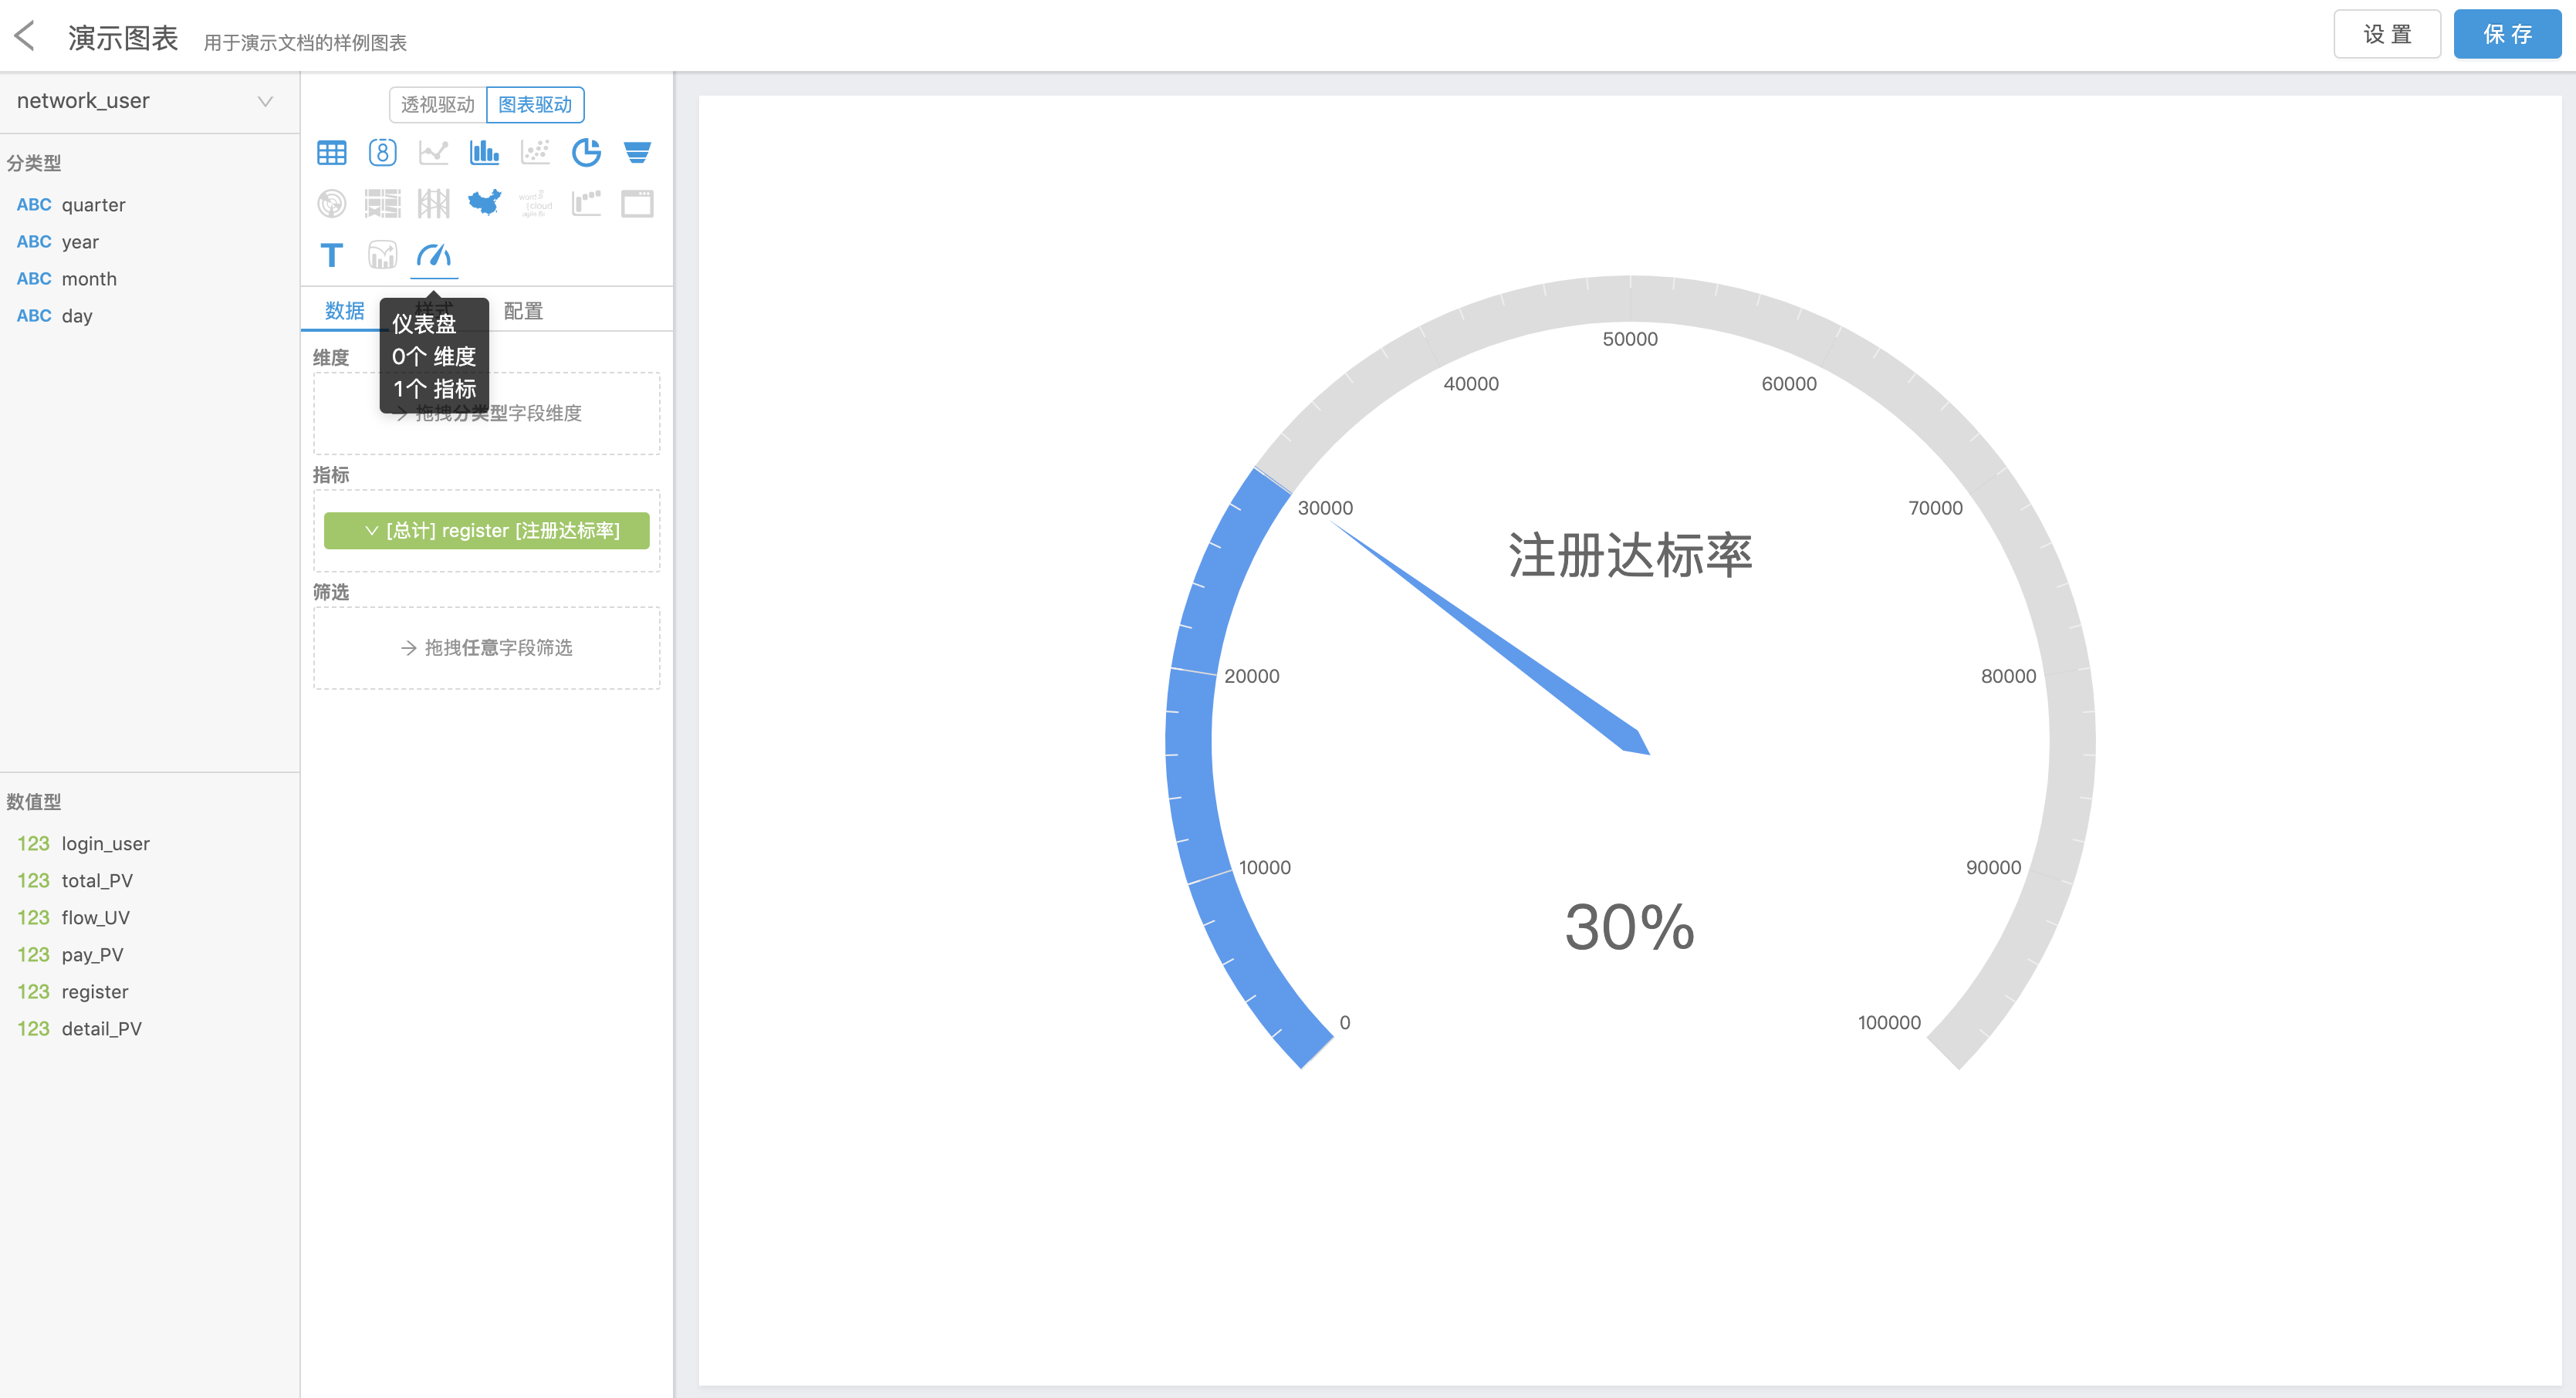Select the text widget T icon
Screen dimensions: 2576x1398
(x=331, y=255)
